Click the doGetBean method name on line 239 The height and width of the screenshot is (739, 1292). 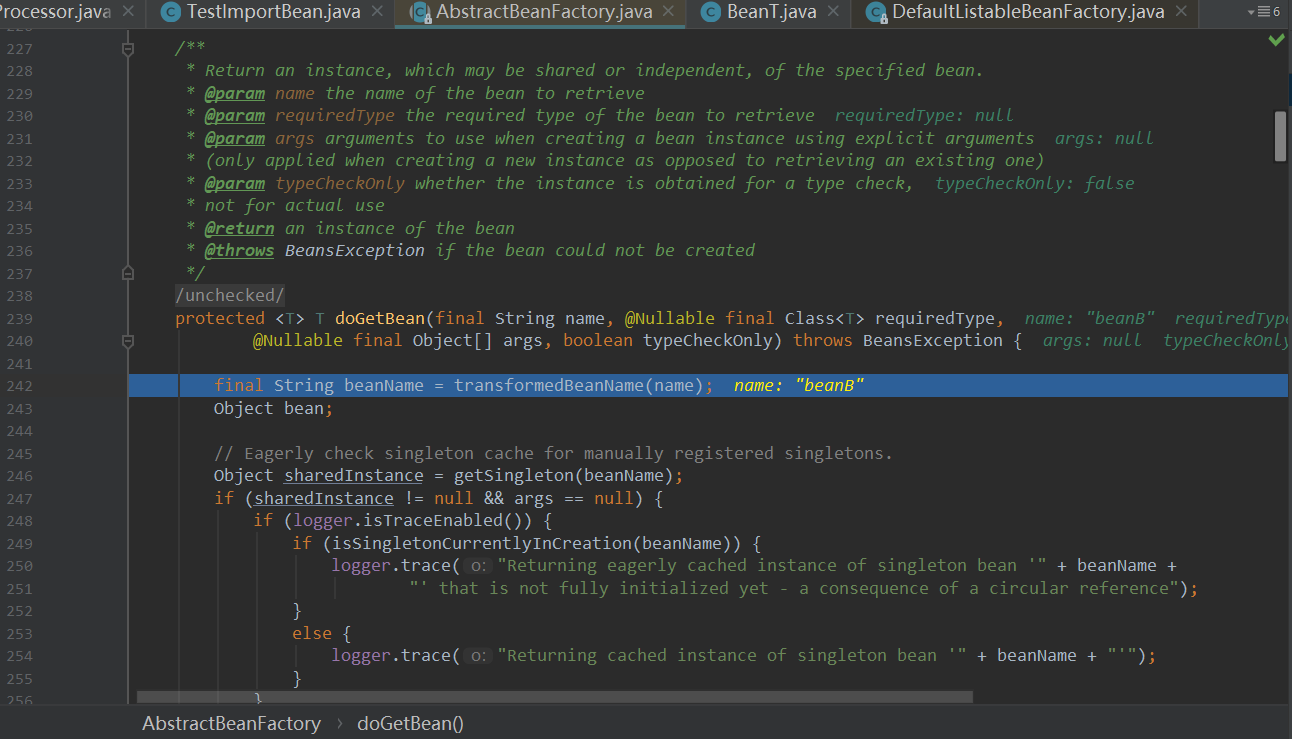point(379,318)
